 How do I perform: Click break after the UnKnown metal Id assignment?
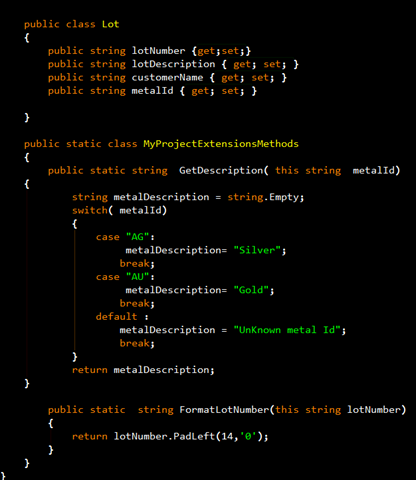pos(135,343)
